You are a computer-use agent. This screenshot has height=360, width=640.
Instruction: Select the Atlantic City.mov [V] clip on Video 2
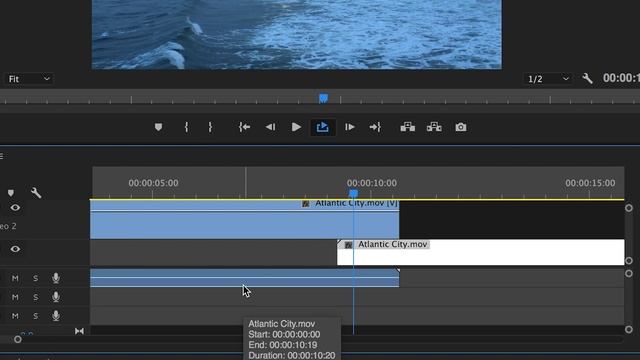(244, 220)
